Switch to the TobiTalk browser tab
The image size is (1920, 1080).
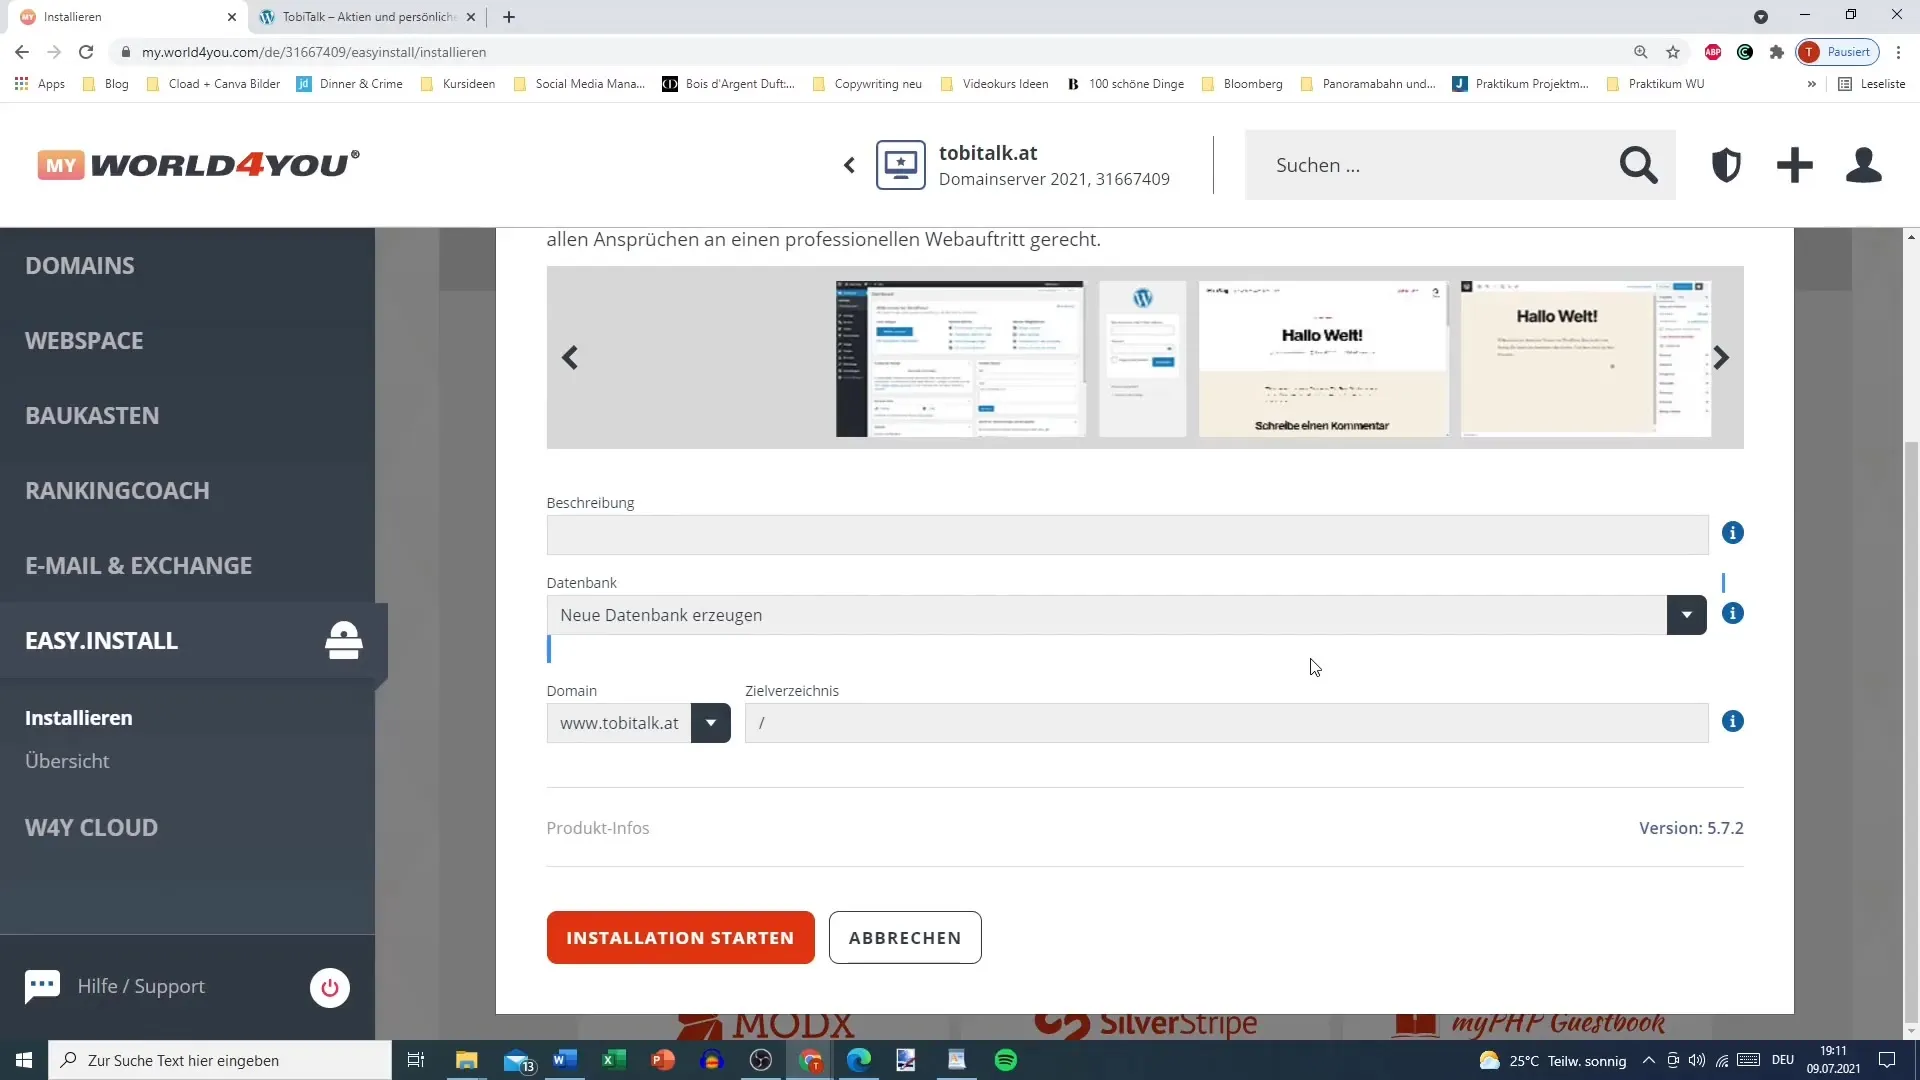(x=368, y=17)
